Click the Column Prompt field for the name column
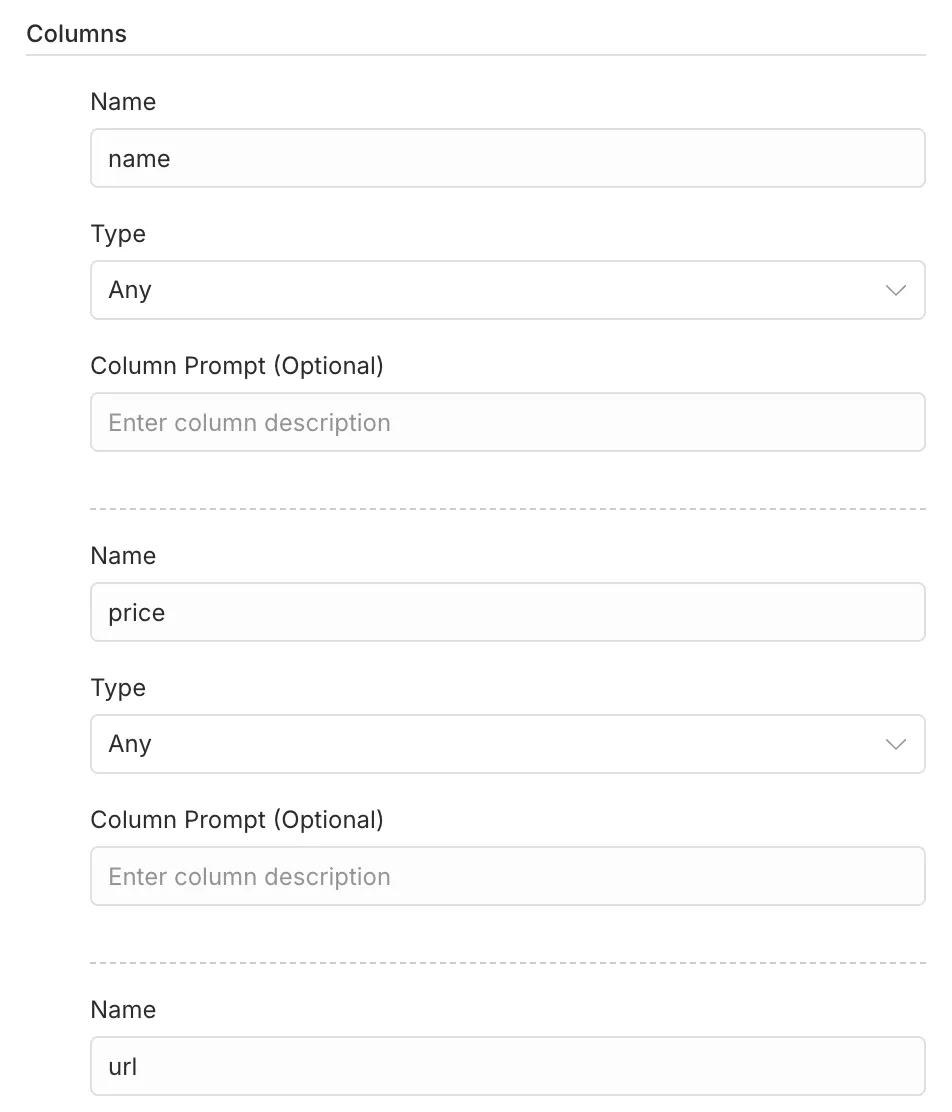This screenshot has height=1112, width=952. (507, 422)
